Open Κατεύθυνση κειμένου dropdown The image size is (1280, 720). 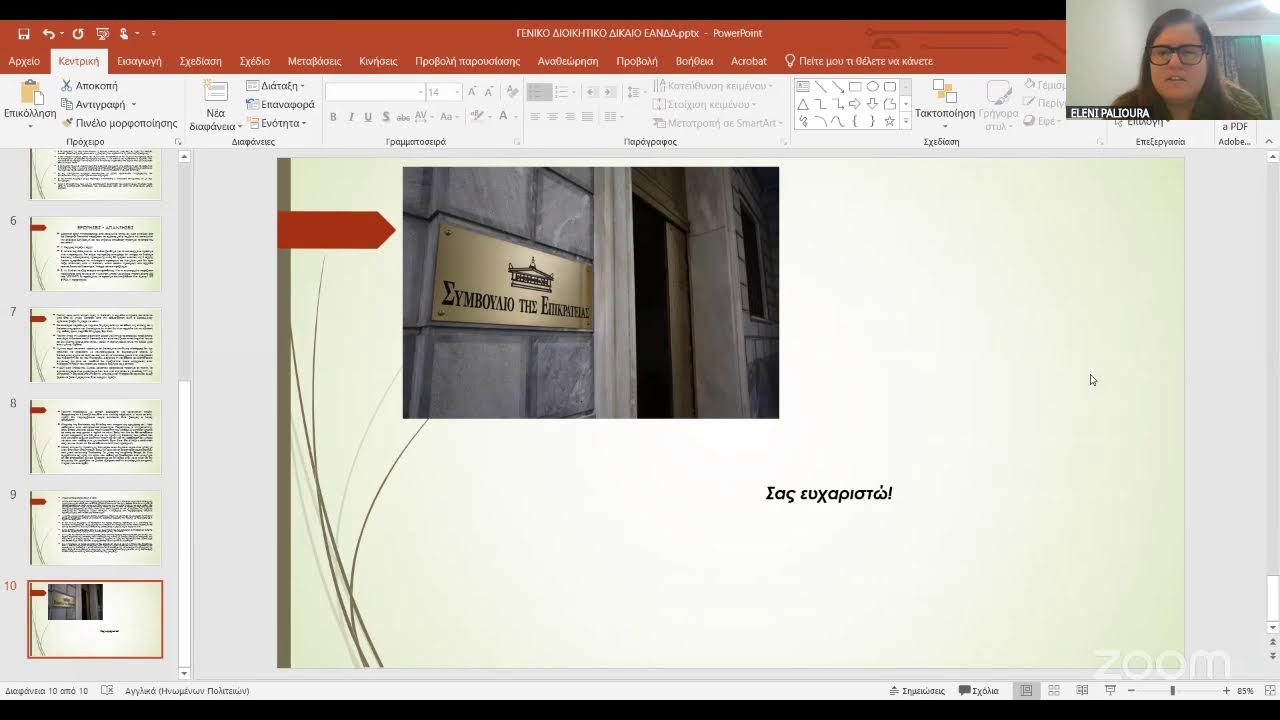point(715,86)
